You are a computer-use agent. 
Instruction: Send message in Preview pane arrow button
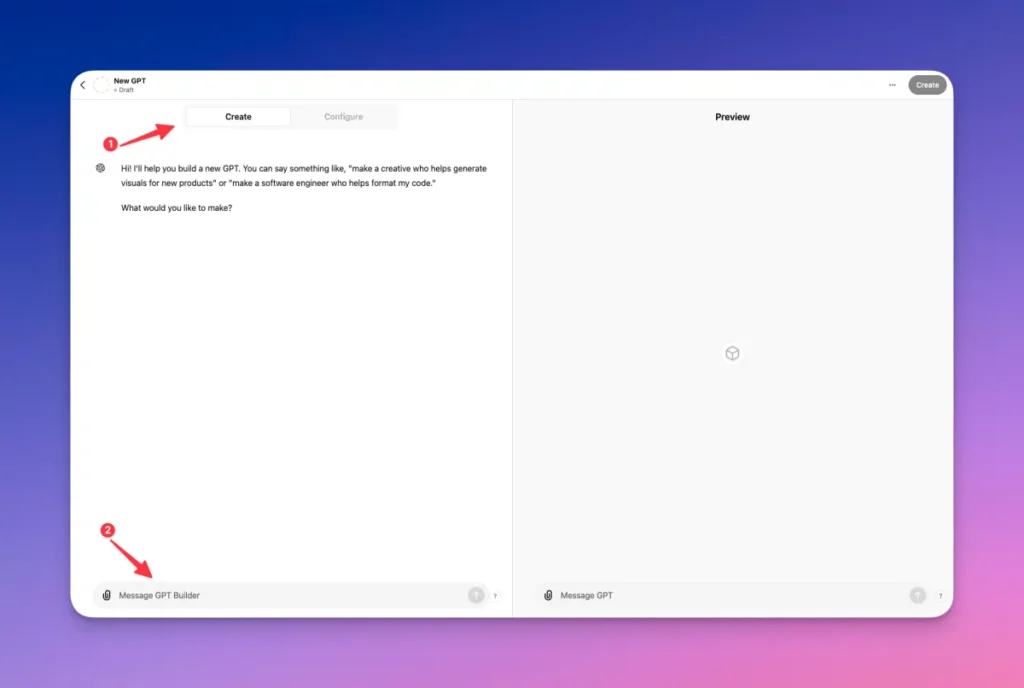pyautogui.click(x=918, y=595)
